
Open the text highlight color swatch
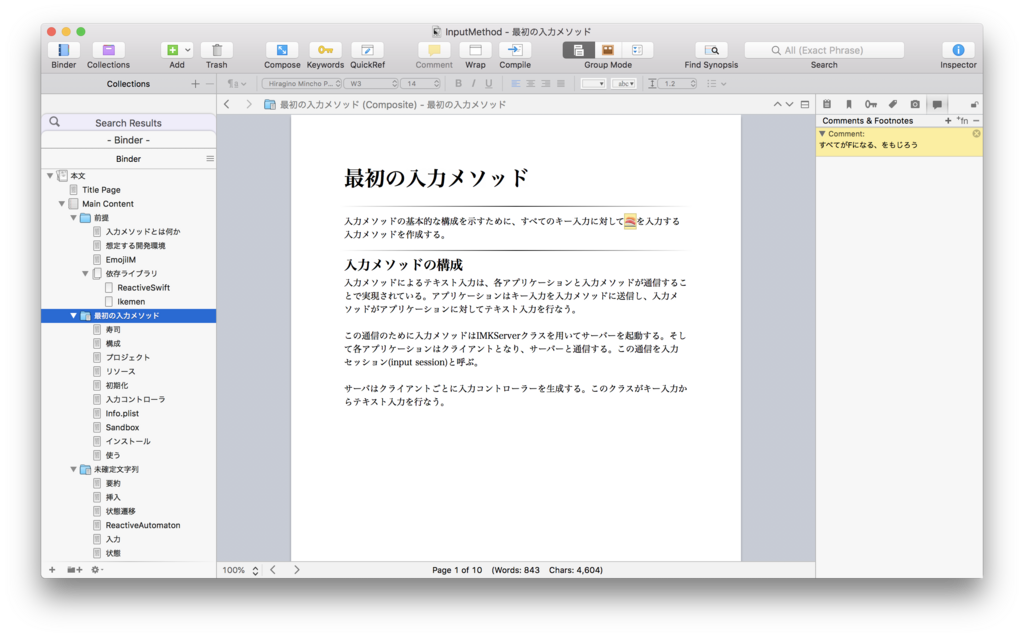pos(594,83)
